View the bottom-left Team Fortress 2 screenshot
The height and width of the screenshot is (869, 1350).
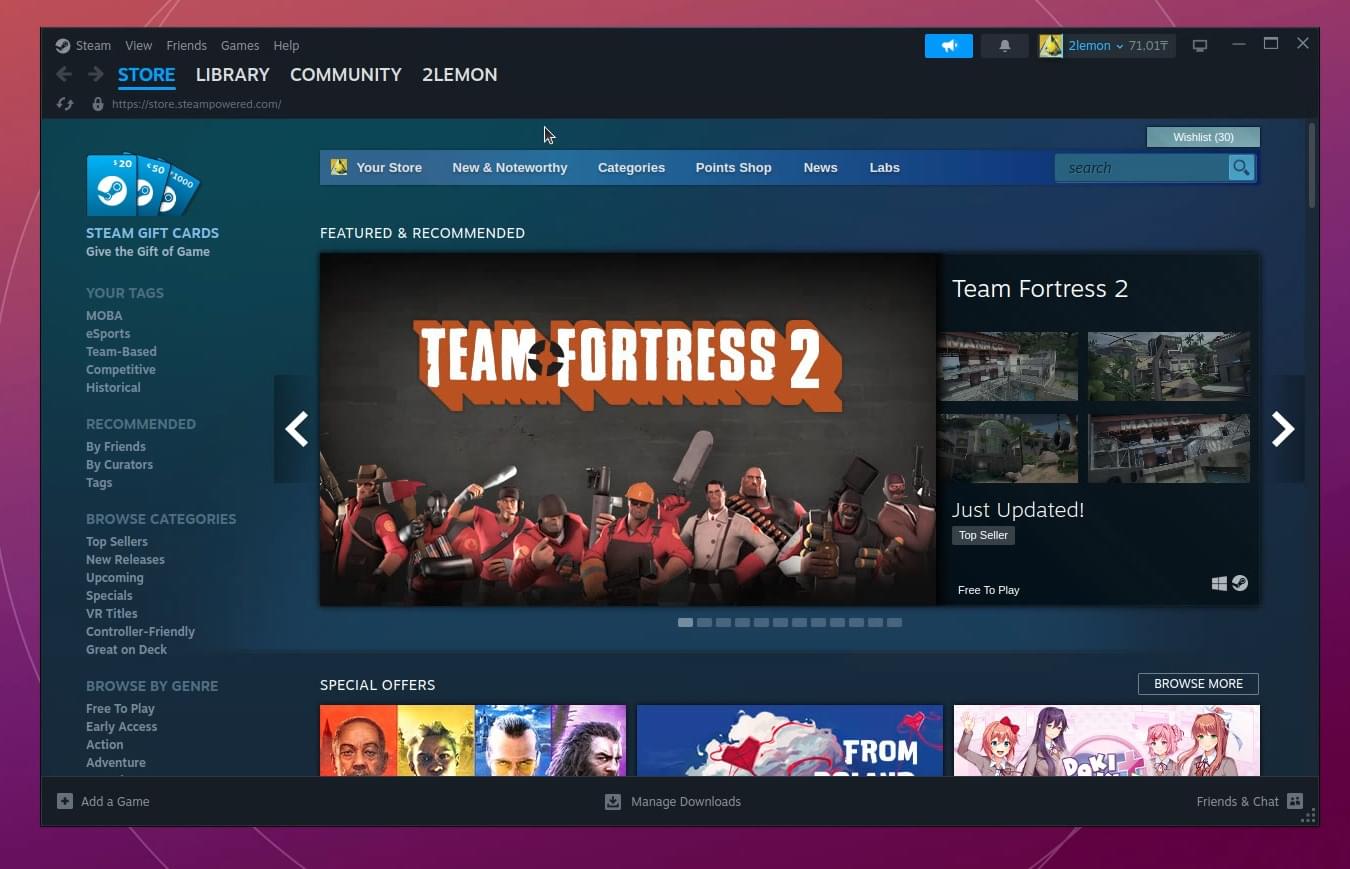click(1008, 448)
